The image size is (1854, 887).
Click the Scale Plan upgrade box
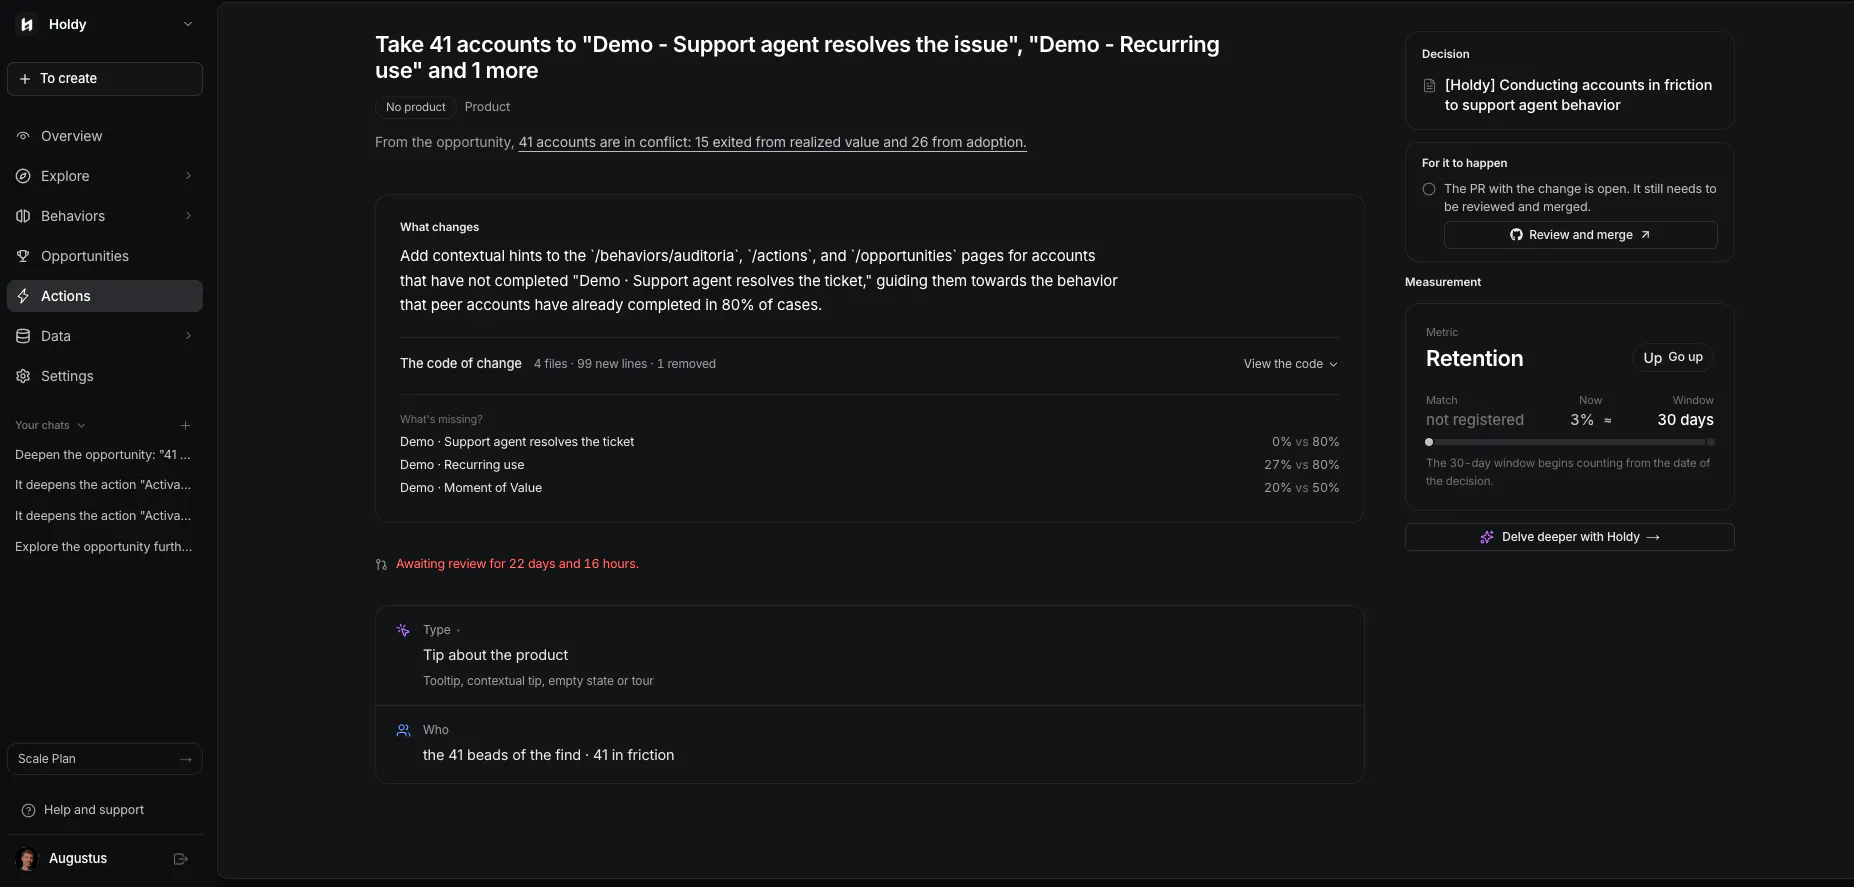(x=105, y=759)
